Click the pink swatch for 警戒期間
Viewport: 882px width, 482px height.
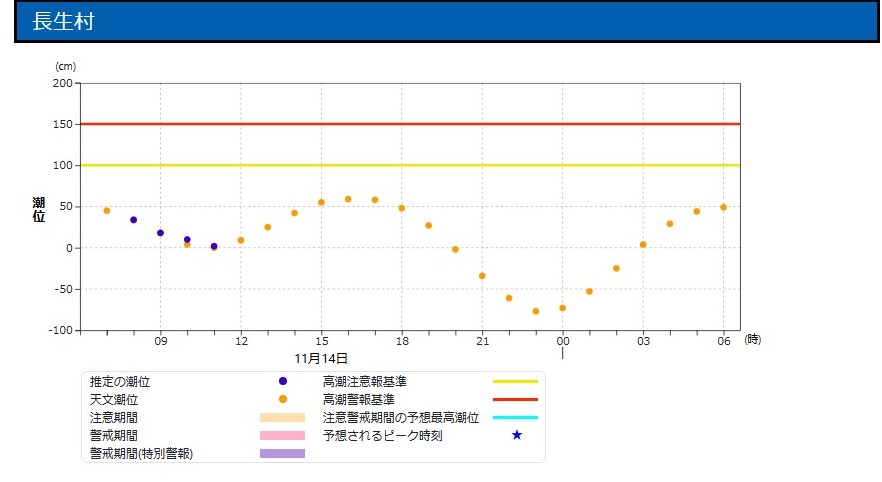click(x=282, y=435)
